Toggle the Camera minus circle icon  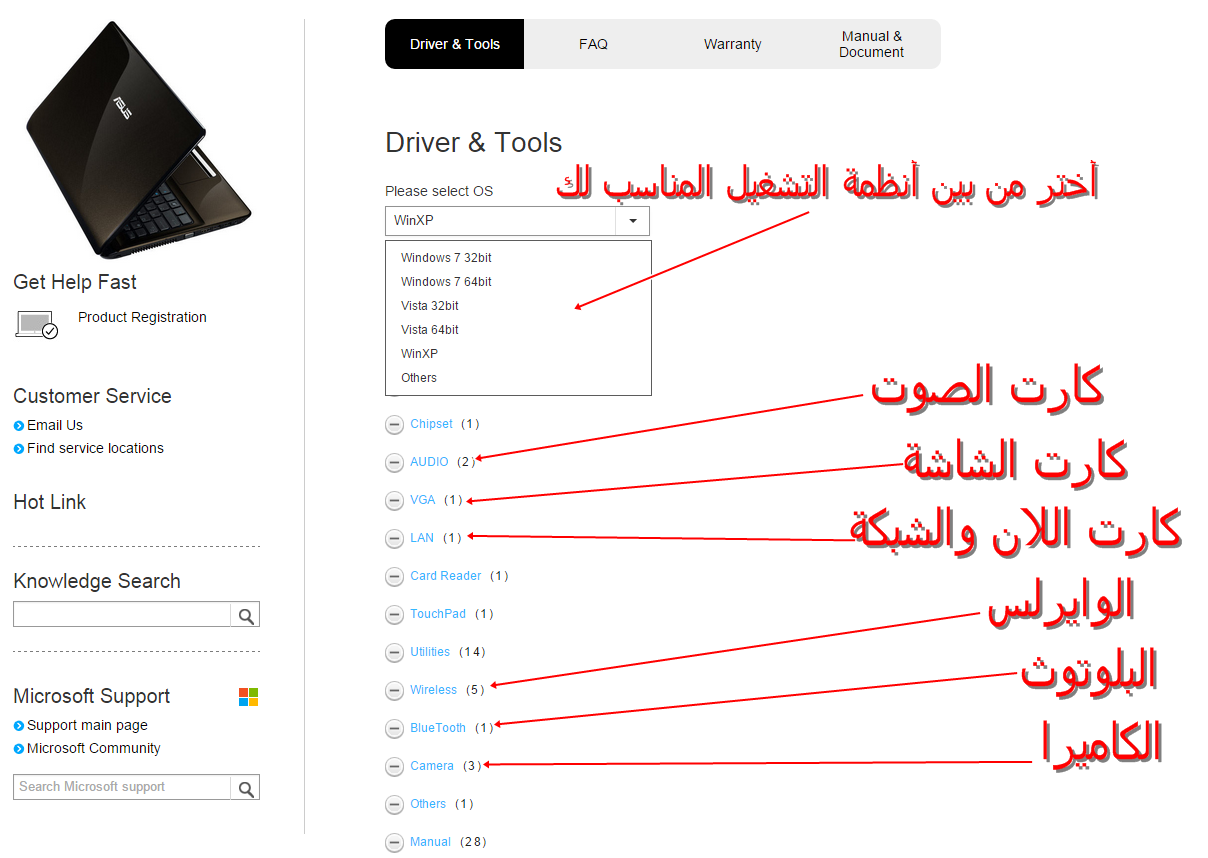(x=394, y=766)
